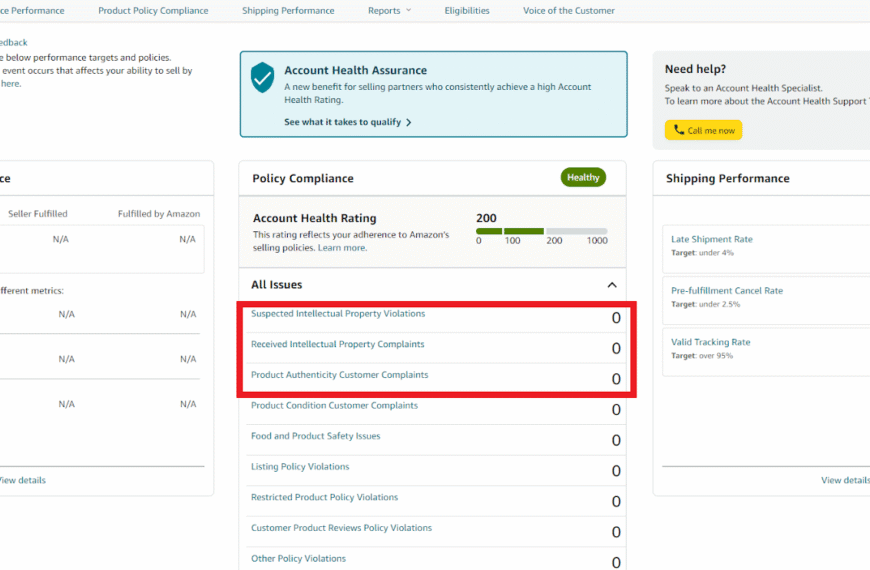Screen dimensions: 870x570
Task: Open Listing Policy Violations
Action: (x=300, y=466)
